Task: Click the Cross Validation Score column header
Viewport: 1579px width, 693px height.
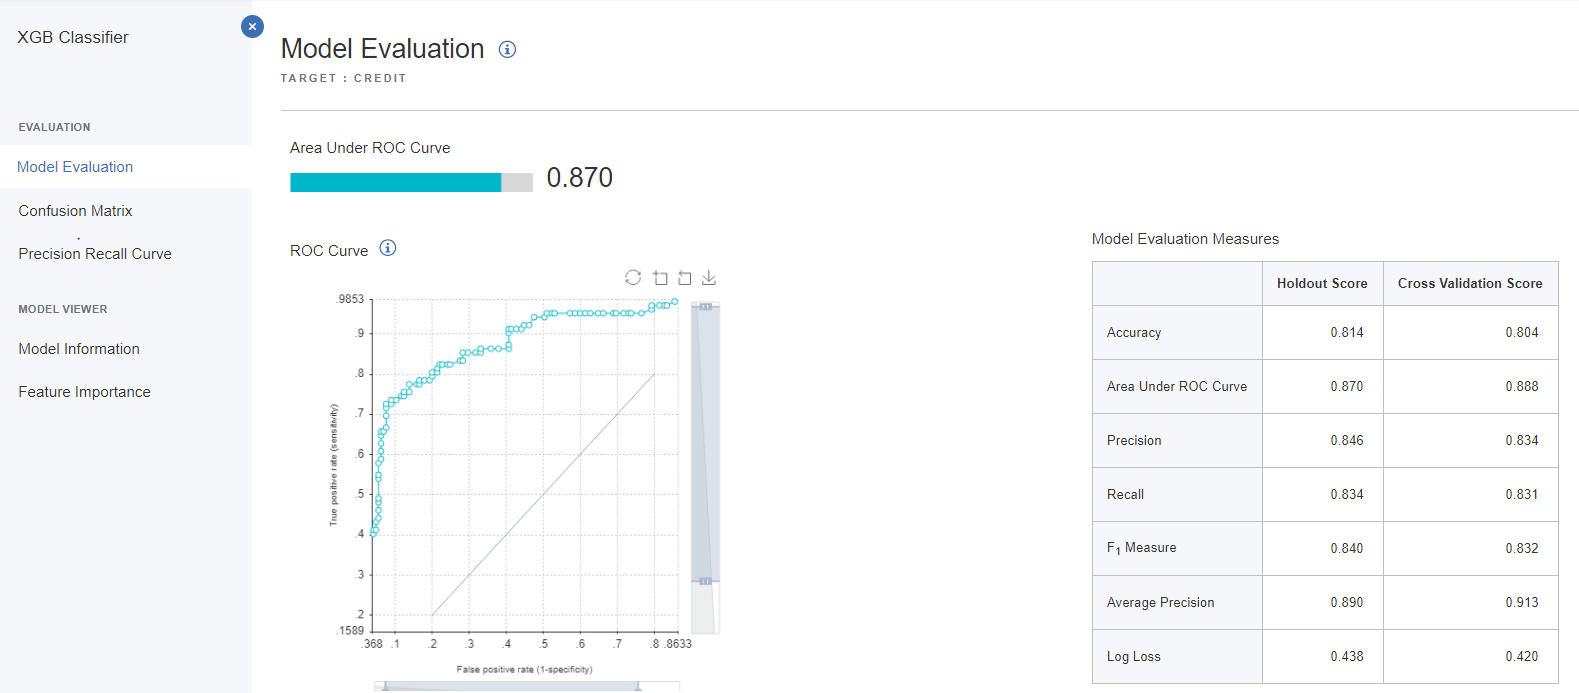Action: (1469, 284)
